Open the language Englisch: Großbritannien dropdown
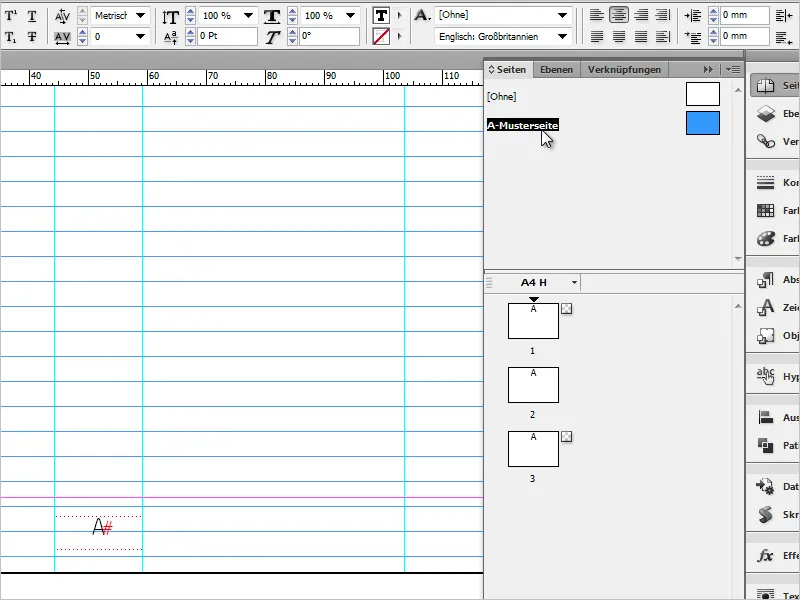 click(x=562, y=37)
